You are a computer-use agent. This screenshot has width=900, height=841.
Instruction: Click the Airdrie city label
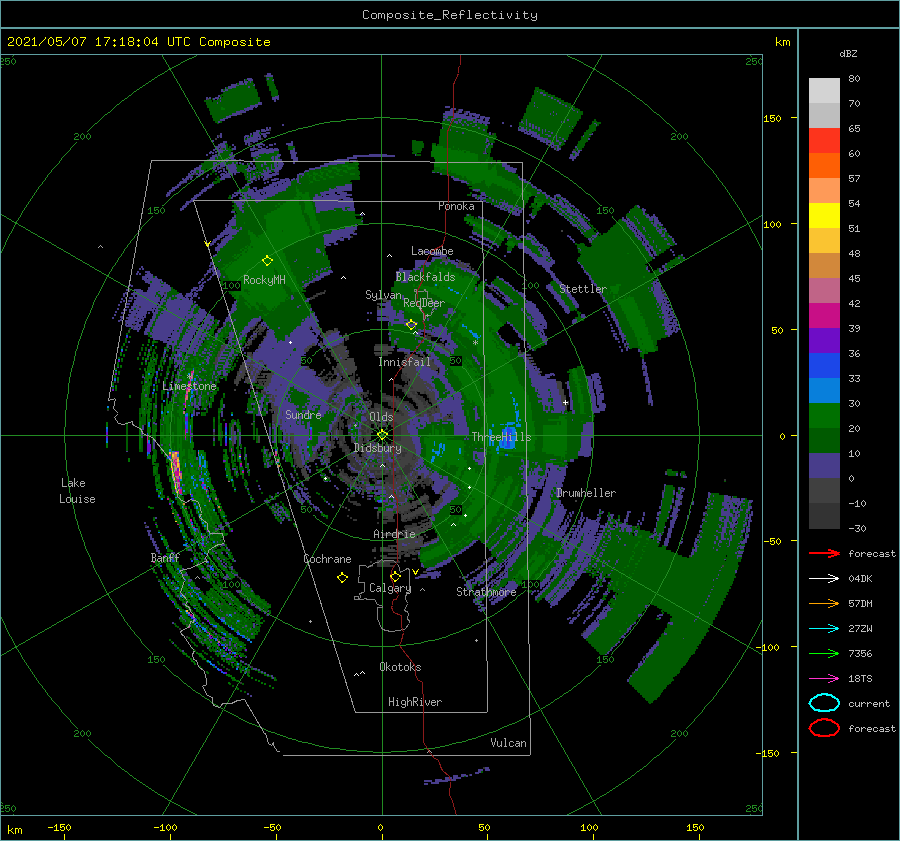tap(394, 534)
